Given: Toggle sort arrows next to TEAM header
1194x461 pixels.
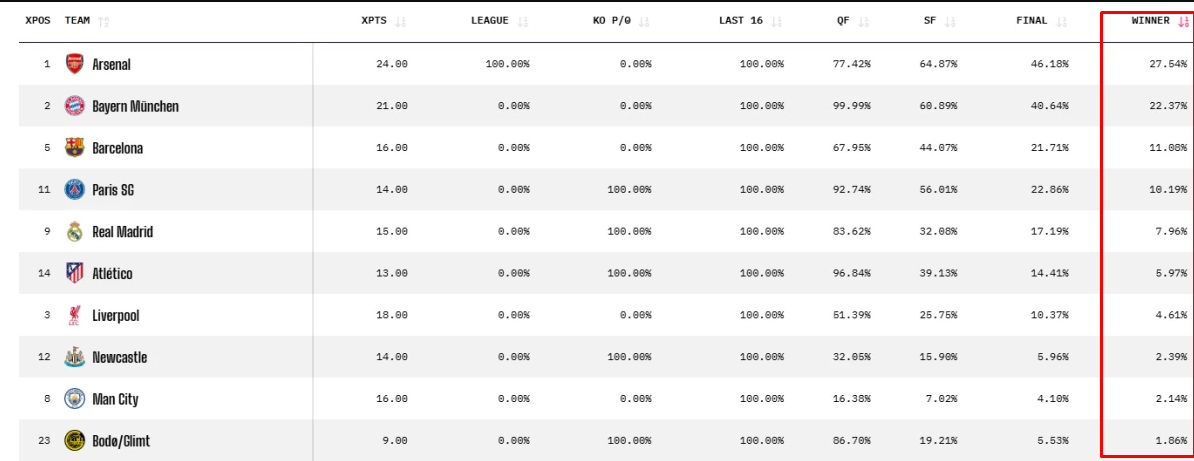Looking at the screenshot, I should [x=104, y=21].
